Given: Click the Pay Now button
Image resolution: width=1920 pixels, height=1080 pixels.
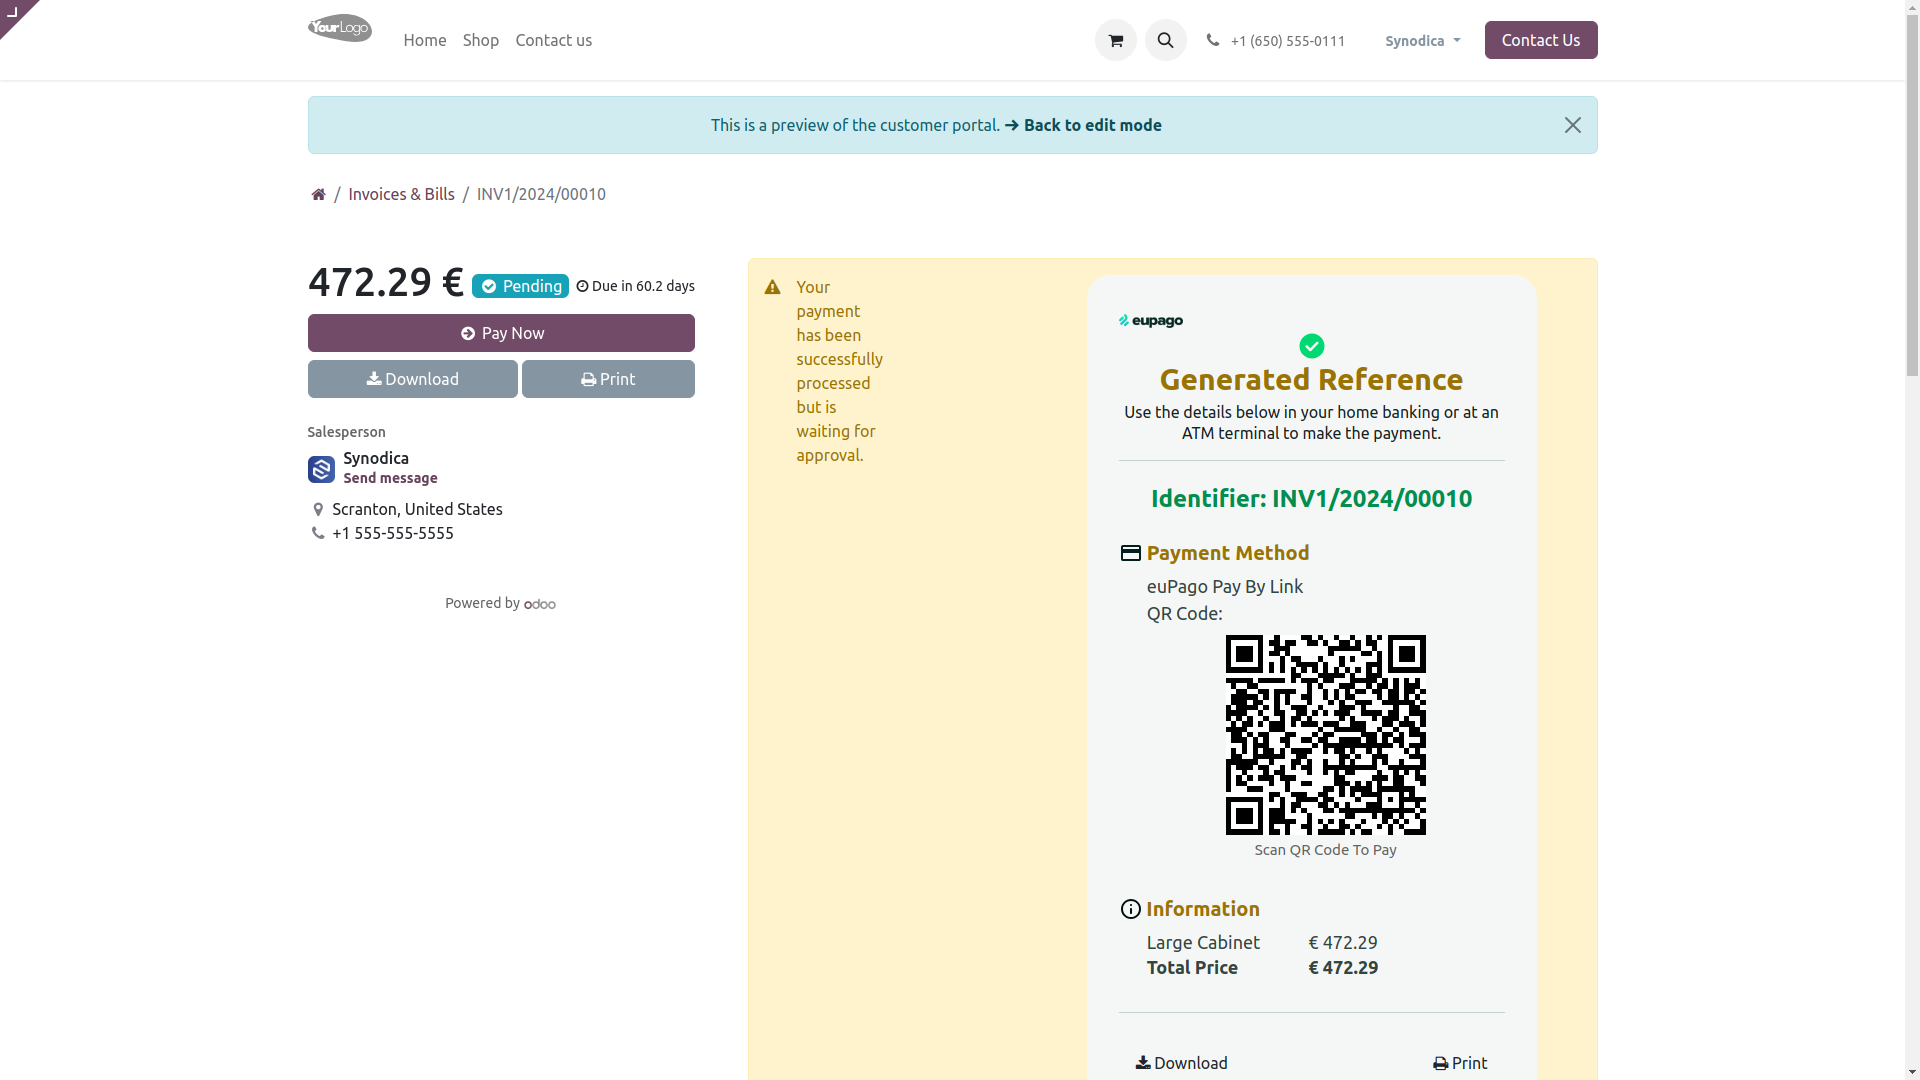Looking at the screenshot, I should coord(501,333).
